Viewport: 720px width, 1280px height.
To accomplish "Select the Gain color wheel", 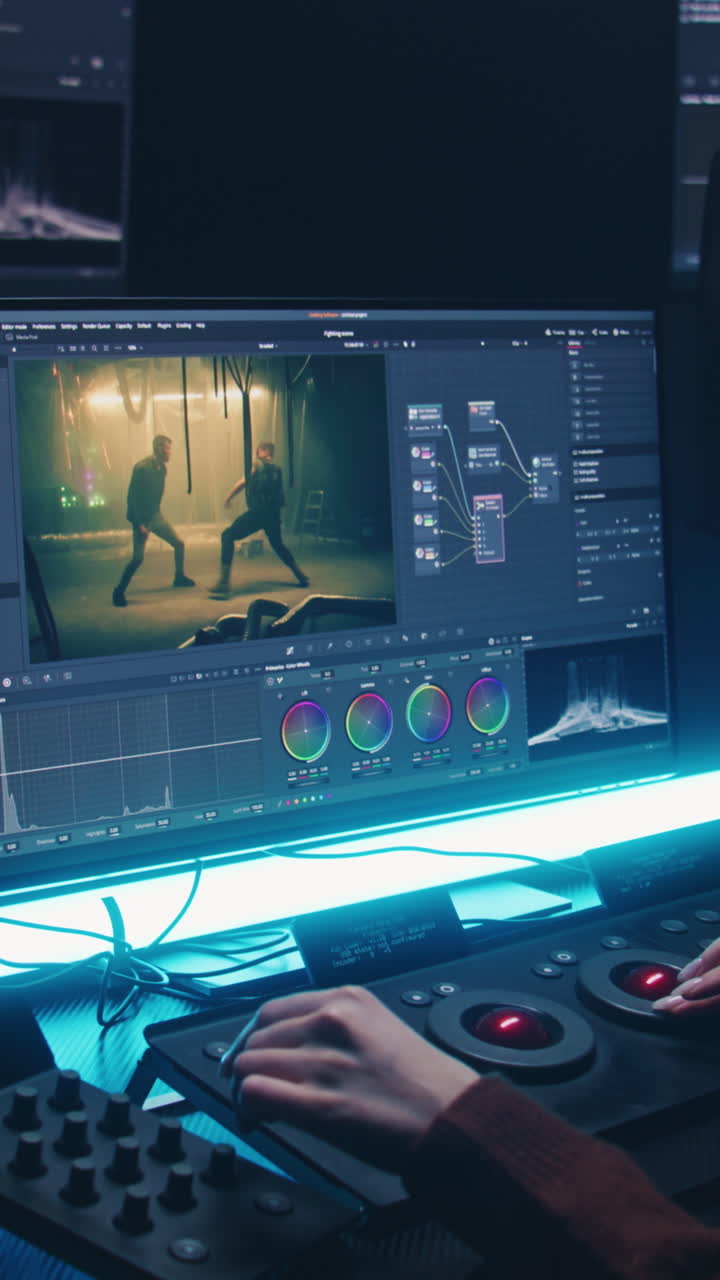I will 429,713.
